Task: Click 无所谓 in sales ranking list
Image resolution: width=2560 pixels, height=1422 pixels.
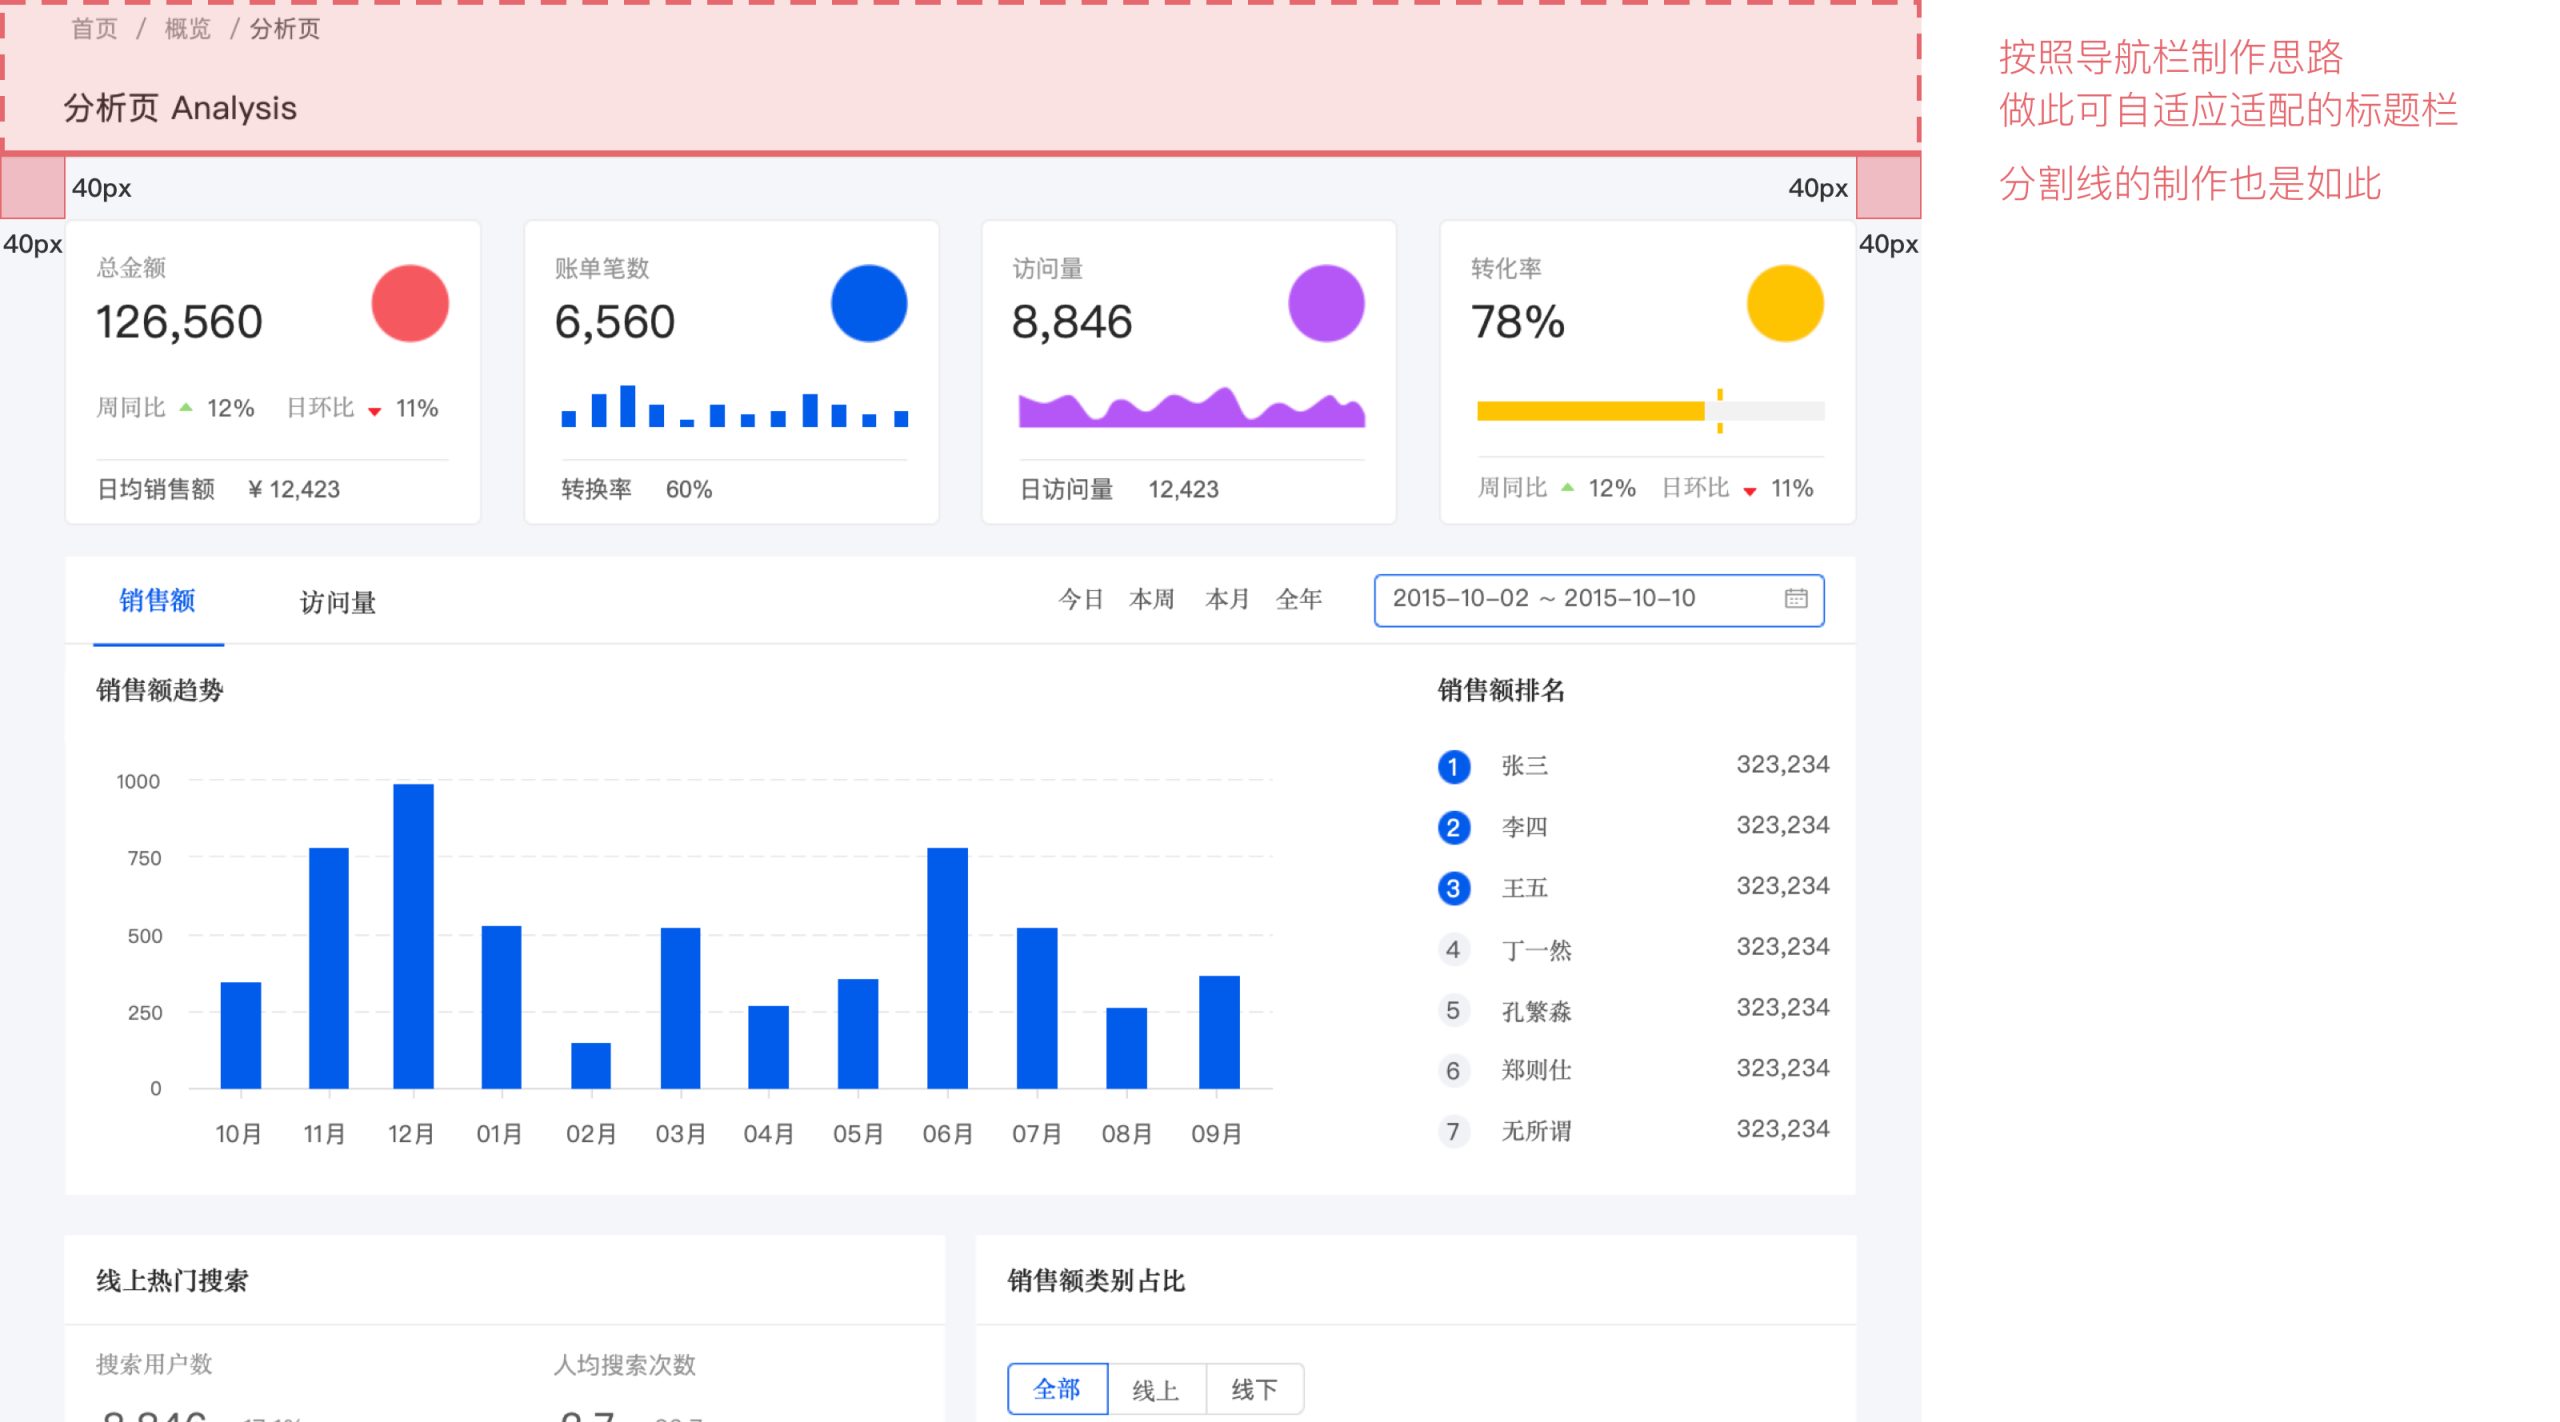Action: pos(1537,1131)
